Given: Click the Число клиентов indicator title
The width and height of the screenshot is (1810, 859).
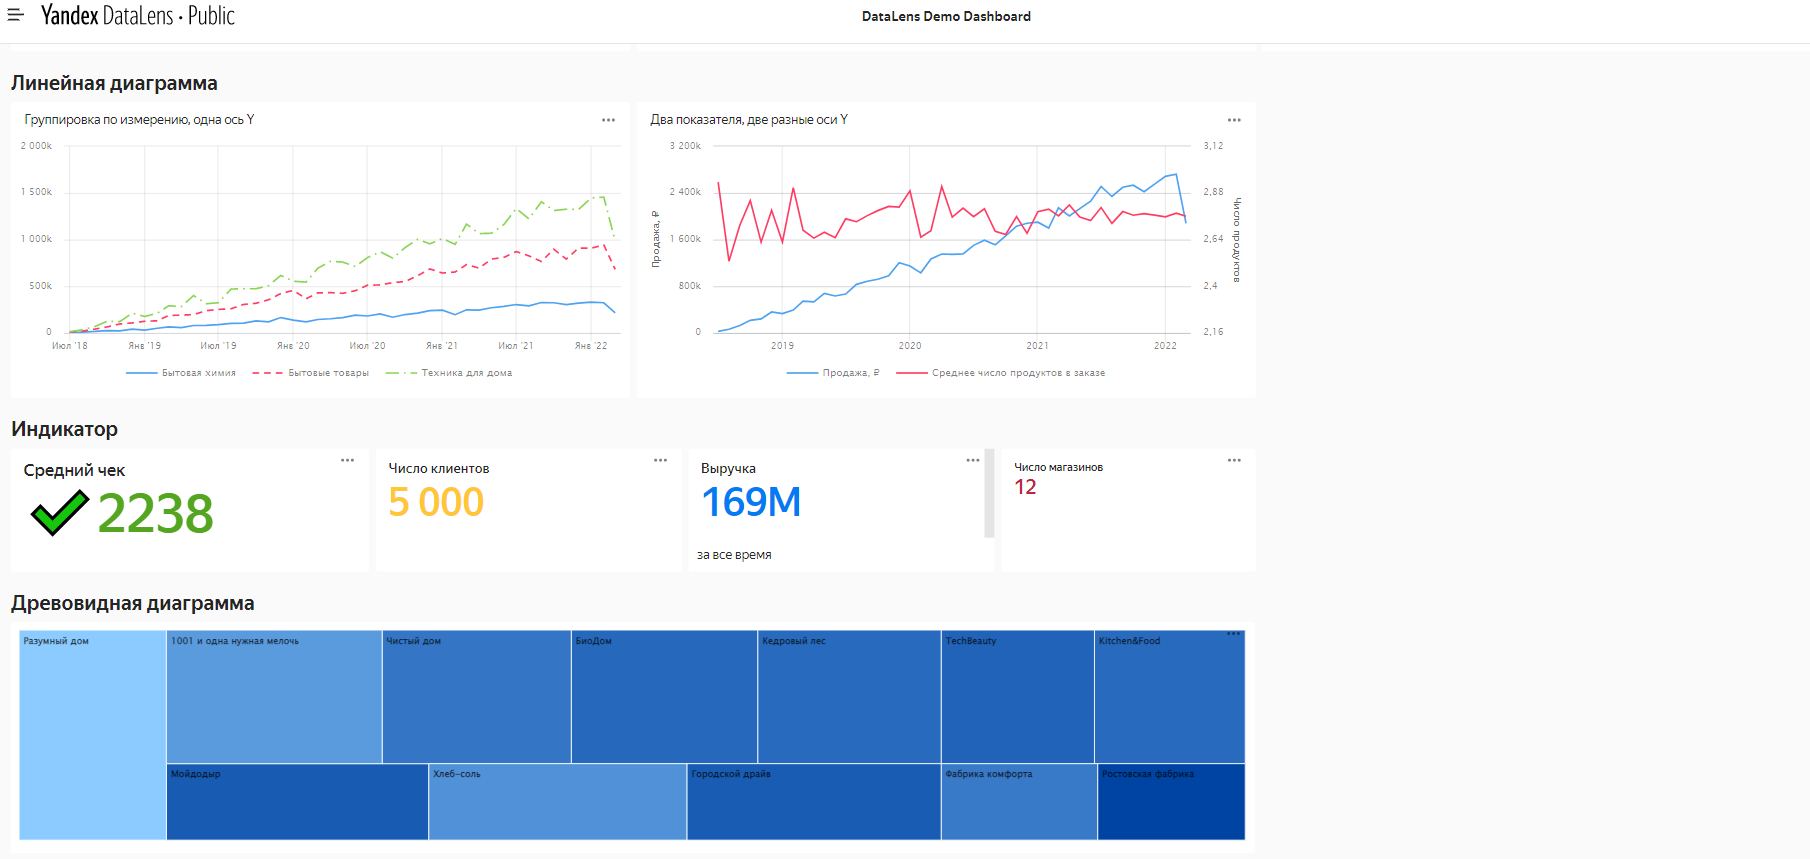Looking at the screenshot, I should pos(438,468).
